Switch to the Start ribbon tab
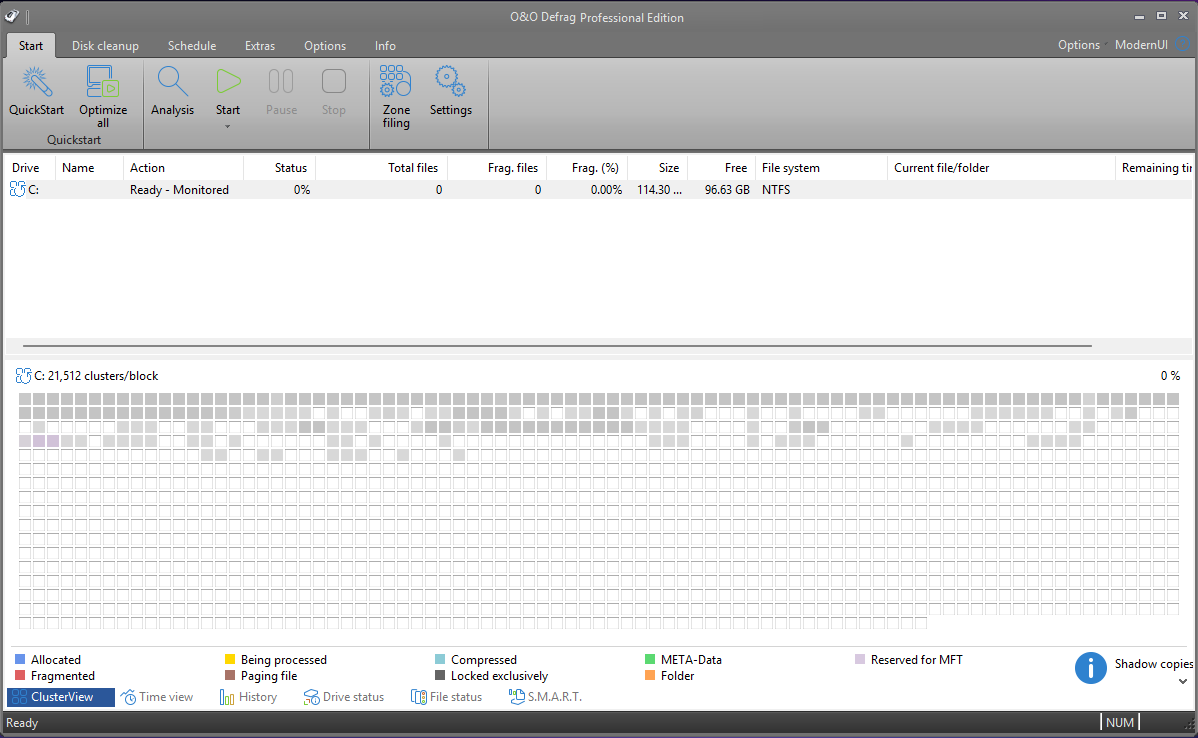 point(31,46)
